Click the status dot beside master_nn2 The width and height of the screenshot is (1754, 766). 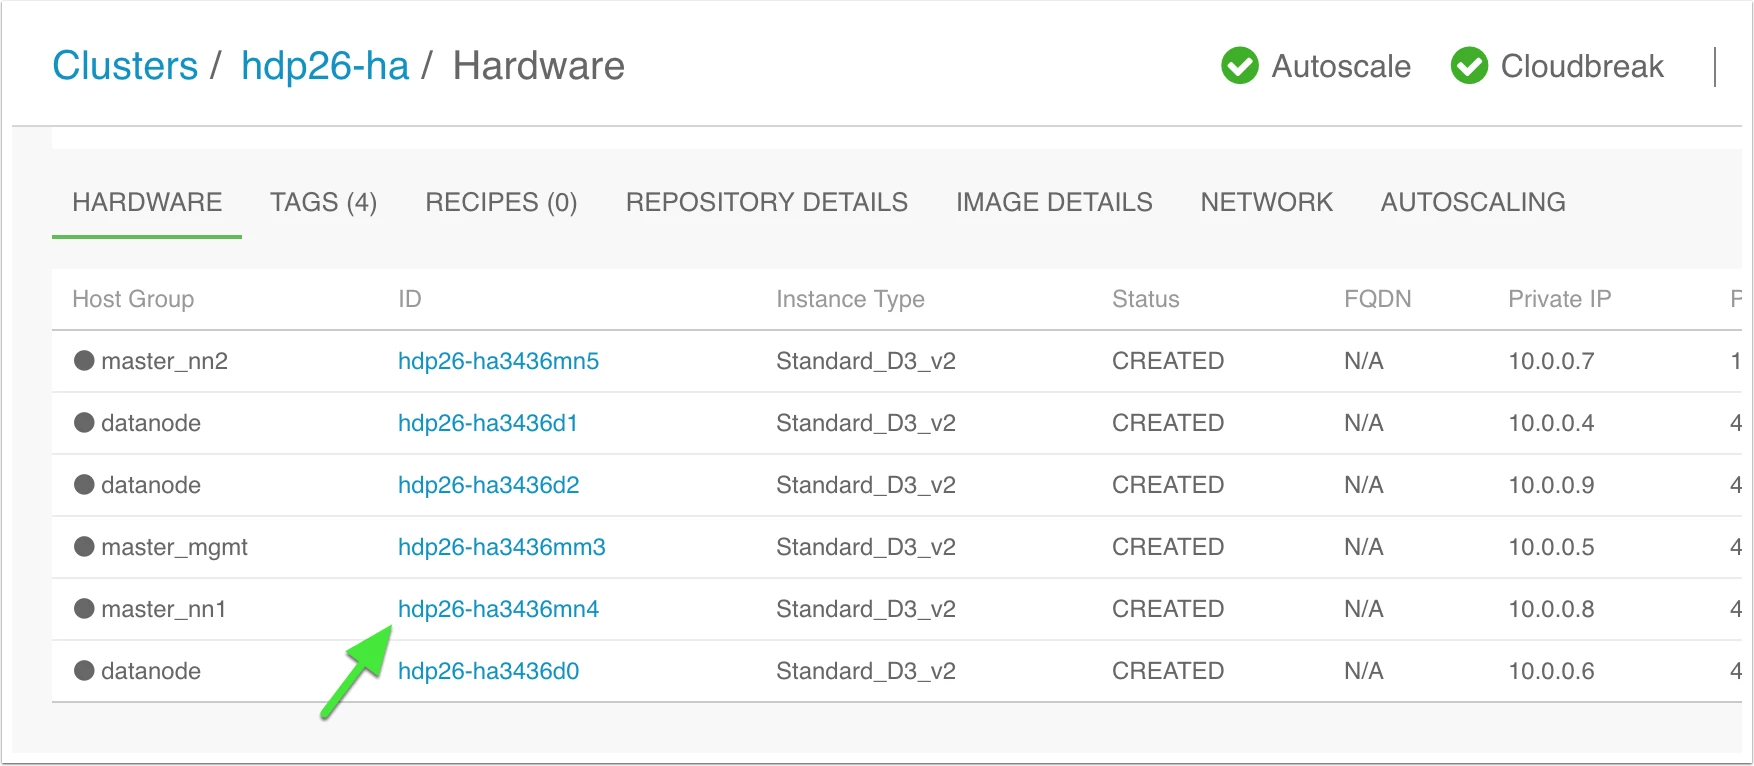click(x=84, y=360)
